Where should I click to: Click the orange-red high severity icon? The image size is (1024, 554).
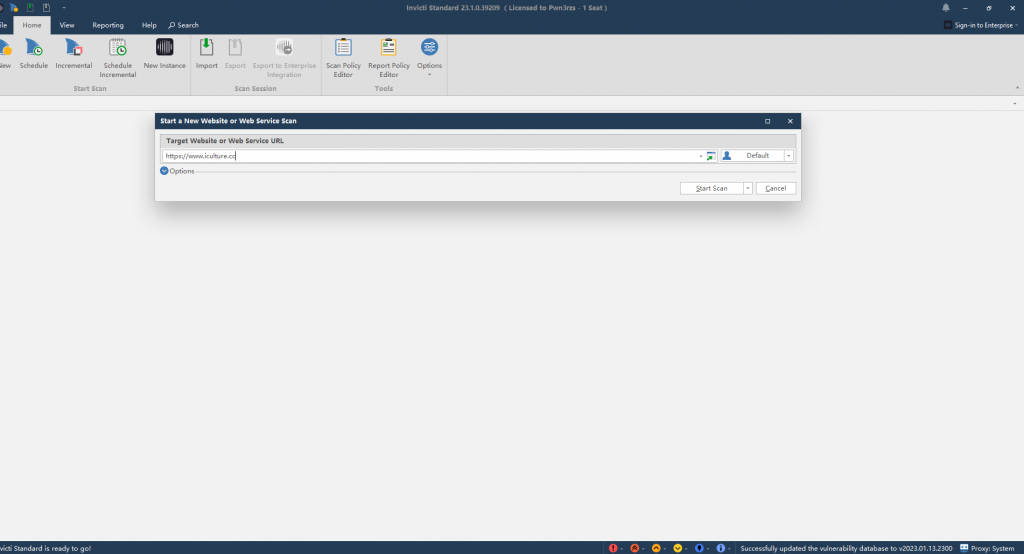tap(634, 548)
